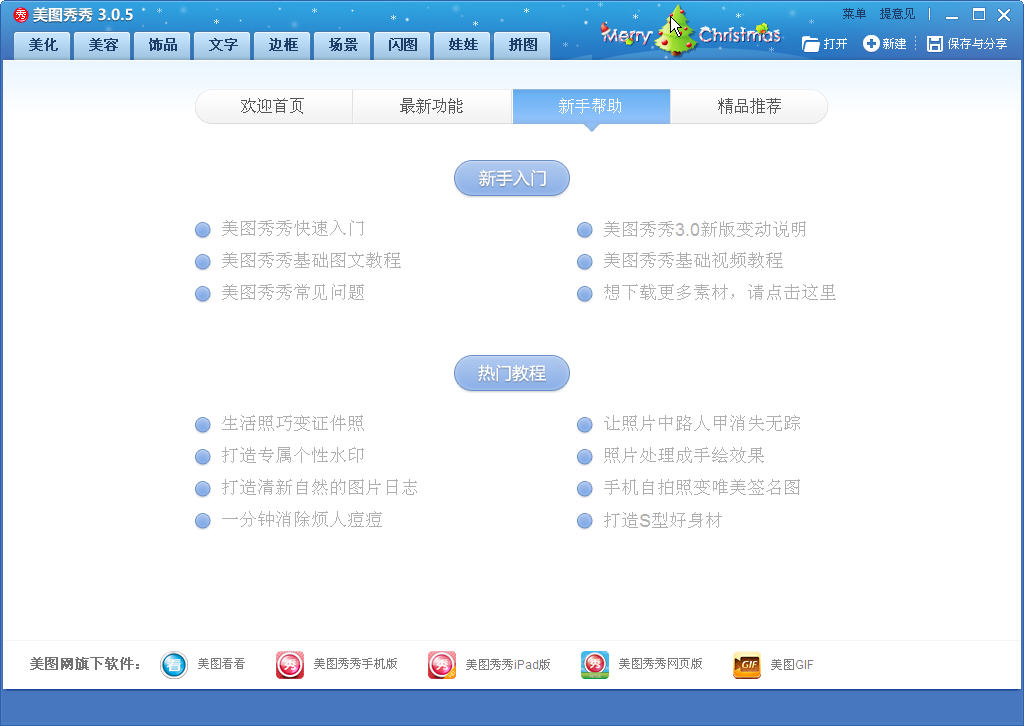Click the 保存与分享 button text
Screen dimensions: 1024x726
(977, 44)
